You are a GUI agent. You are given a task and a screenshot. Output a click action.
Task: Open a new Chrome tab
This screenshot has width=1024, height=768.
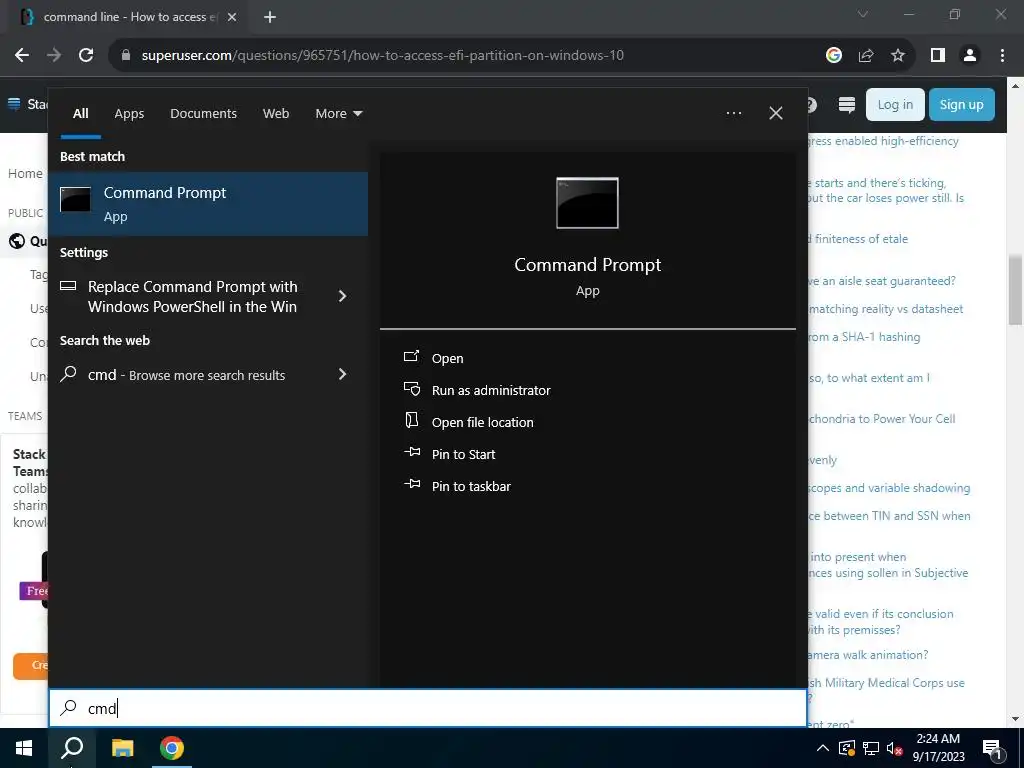point(270,17)
